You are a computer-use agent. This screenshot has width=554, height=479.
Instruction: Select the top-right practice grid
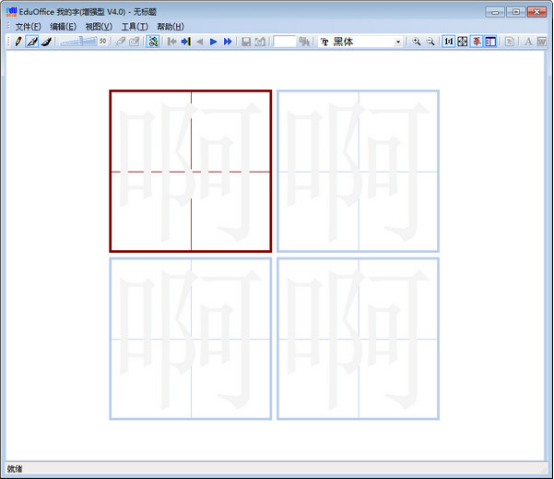(x=358, y=171)
